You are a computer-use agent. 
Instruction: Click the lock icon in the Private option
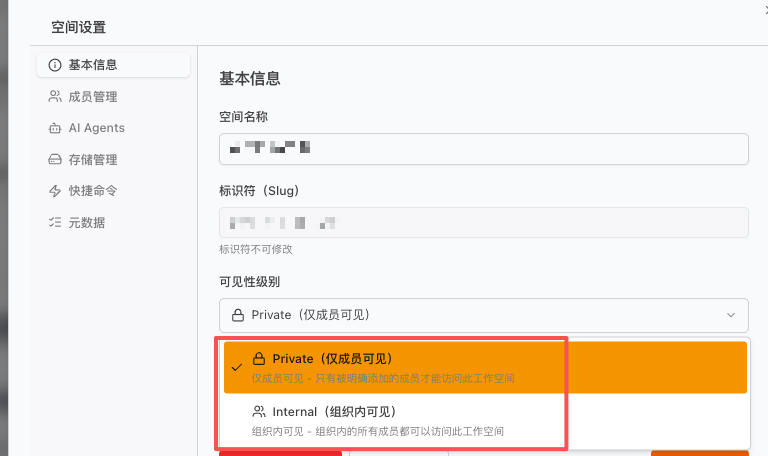point(259,359)
